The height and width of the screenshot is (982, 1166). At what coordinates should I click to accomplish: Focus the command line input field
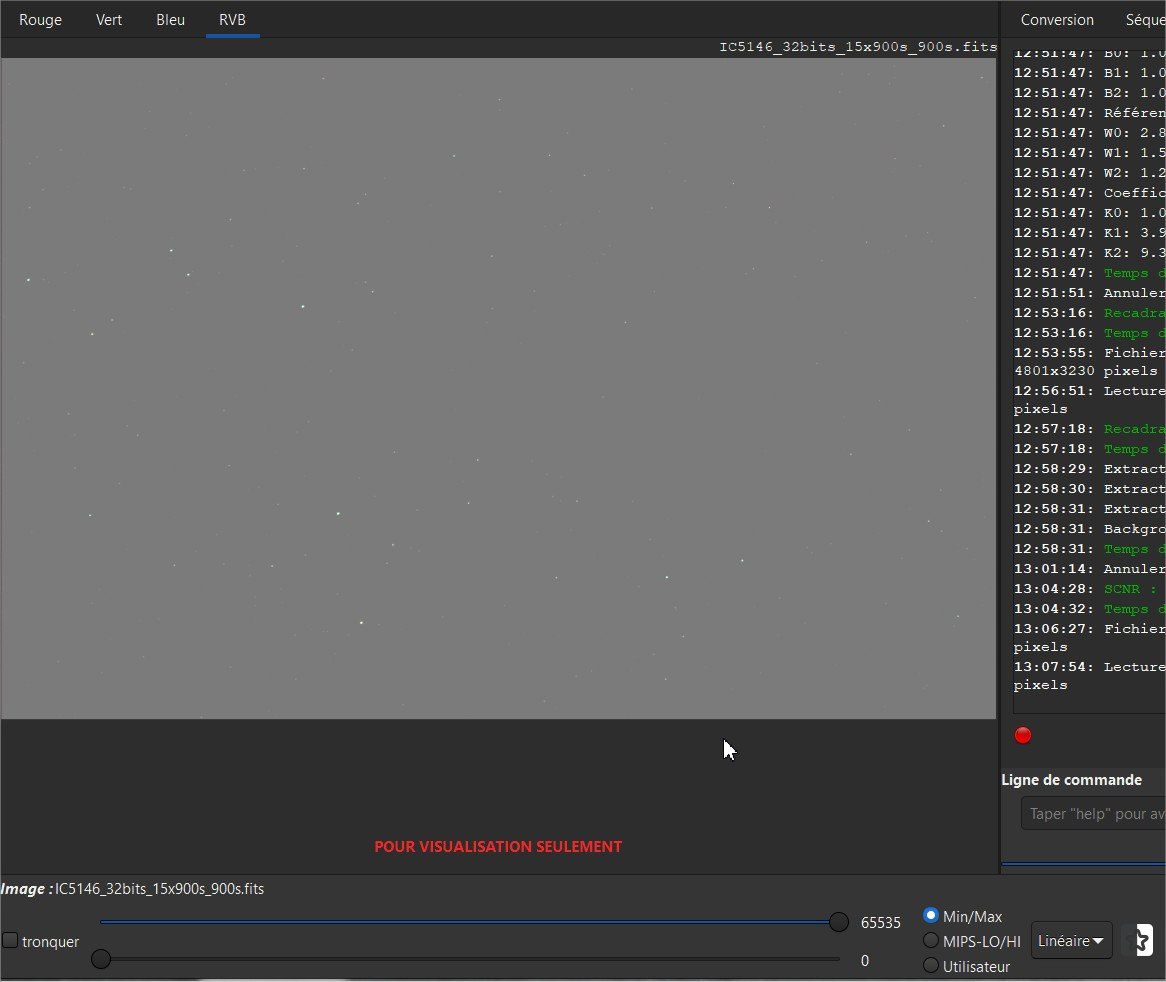coord(1093,814)
